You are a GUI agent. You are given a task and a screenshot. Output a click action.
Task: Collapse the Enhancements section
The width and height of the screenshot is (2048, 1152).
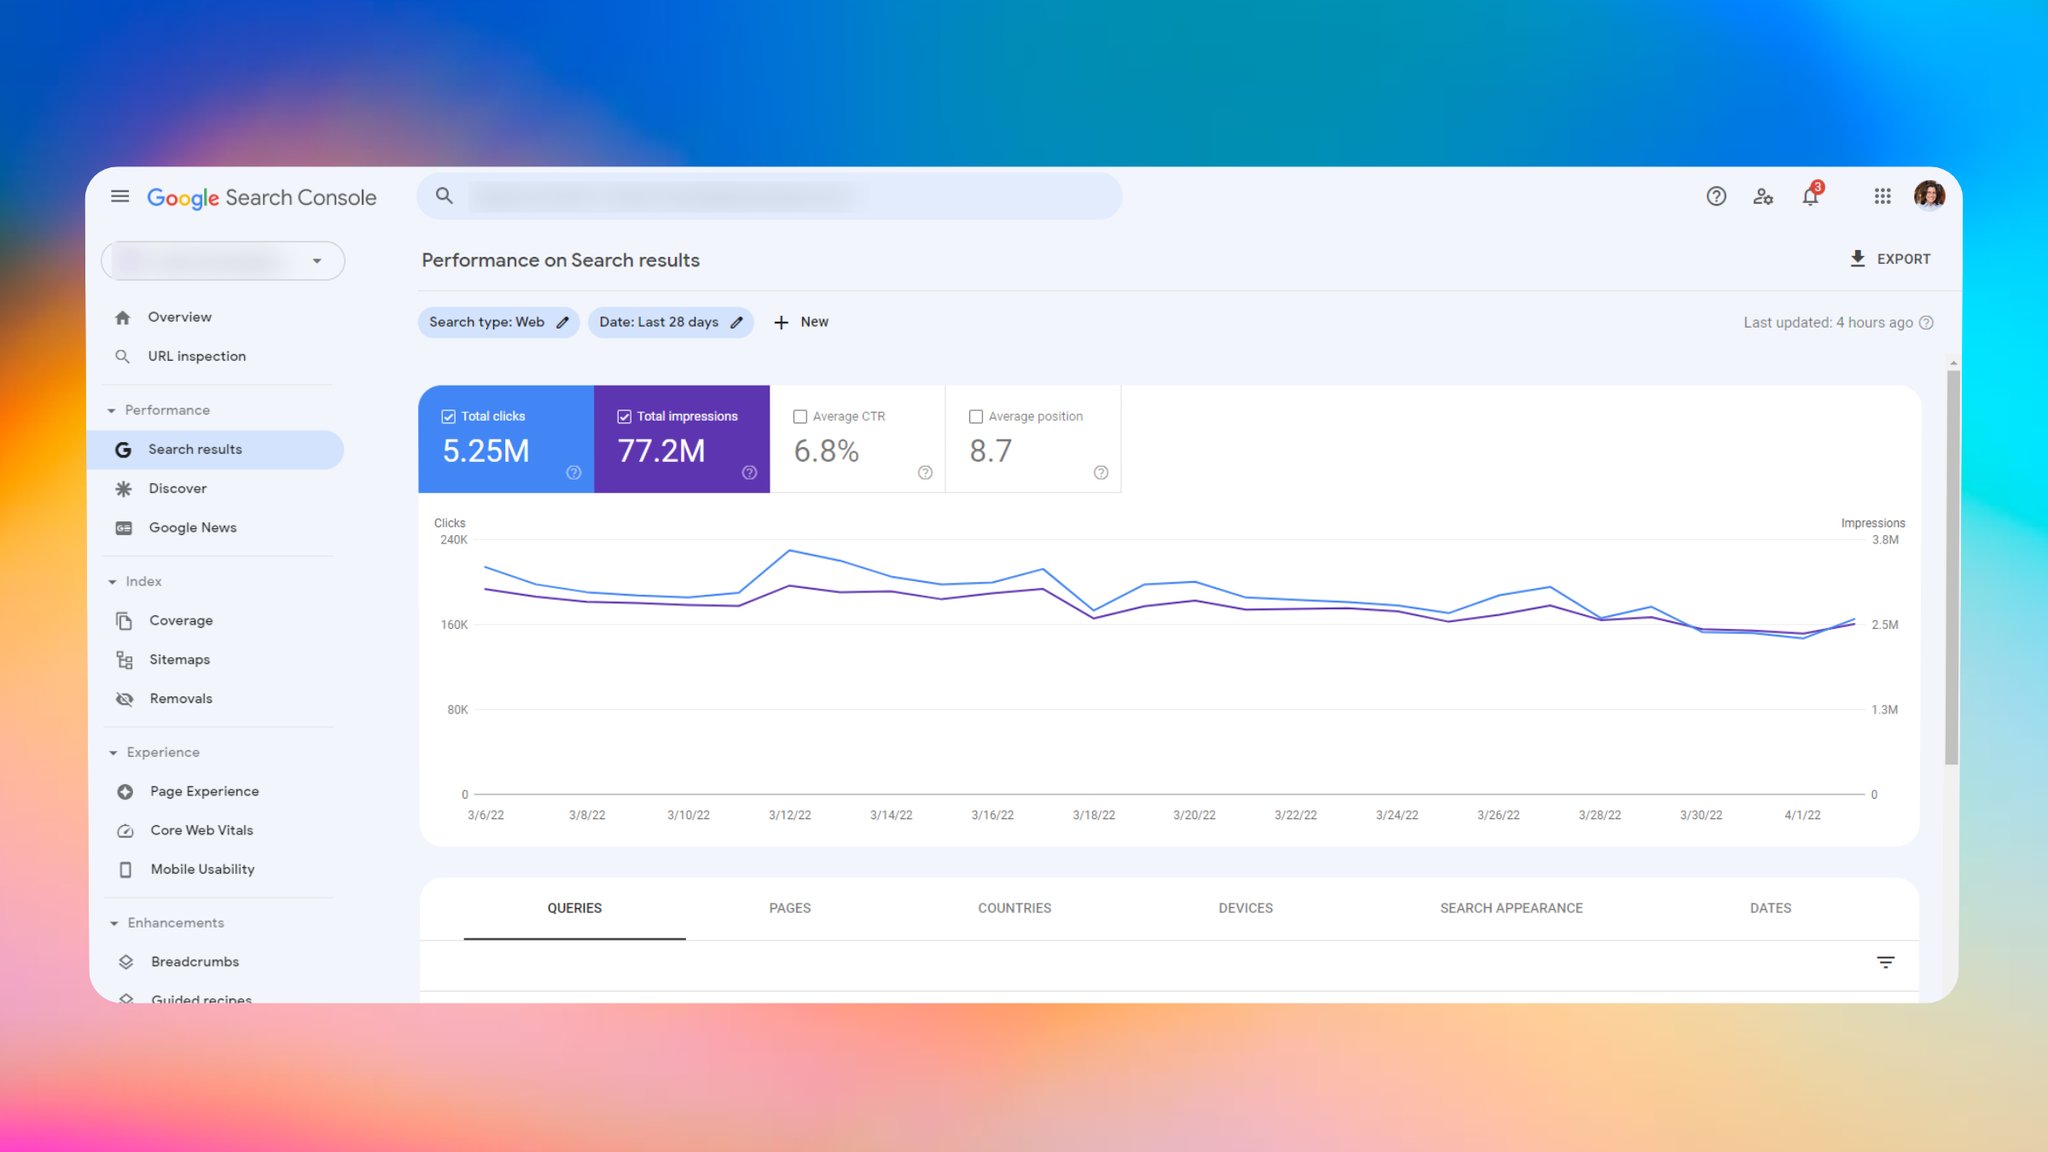click(x=114, y=924)
